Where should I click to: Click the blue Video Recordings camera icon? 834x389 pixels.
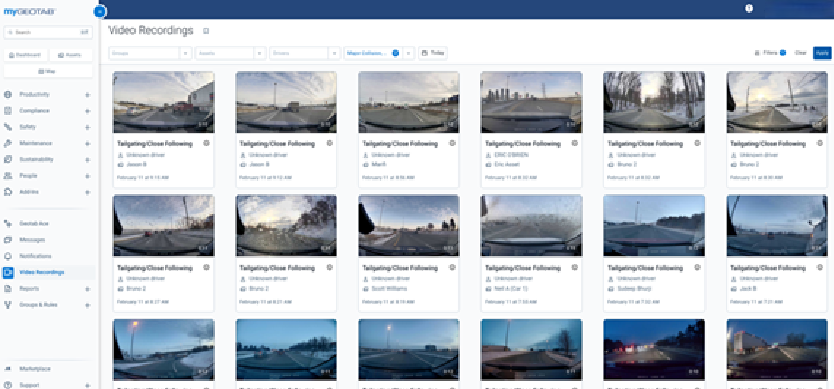point(8,272)
